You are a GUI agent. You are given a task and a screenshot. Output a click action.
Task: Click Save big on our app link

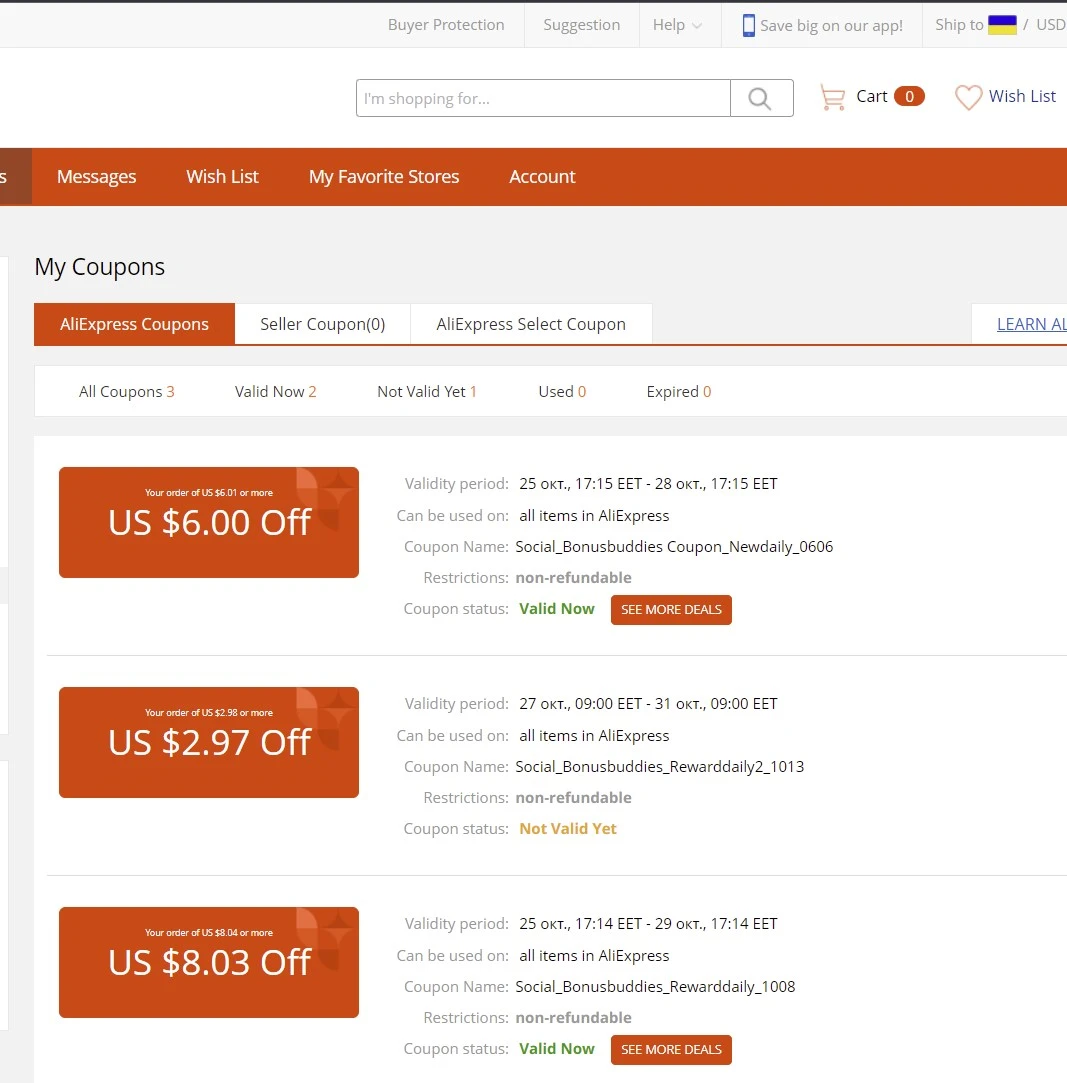coord(832,26)
